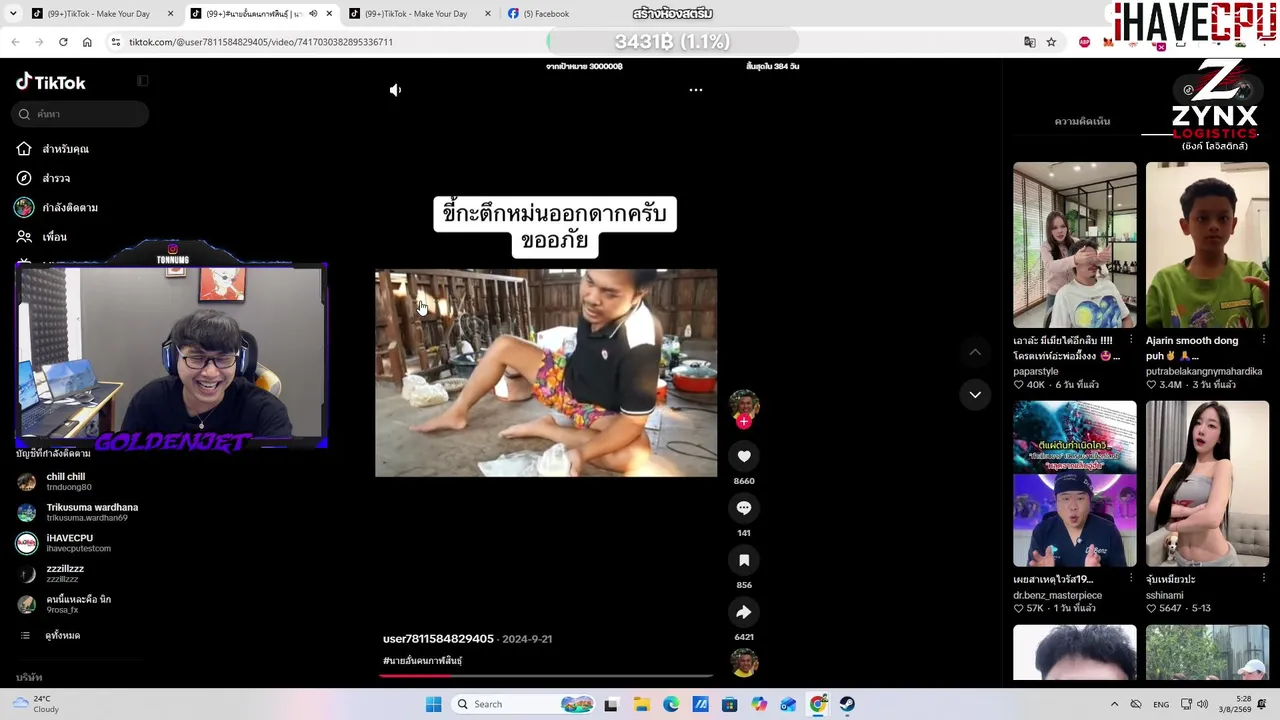Open the dr.benz_masterpiece video thumbnail
This screenshot has height=720, width=1280.
[x=1075, y=484]
